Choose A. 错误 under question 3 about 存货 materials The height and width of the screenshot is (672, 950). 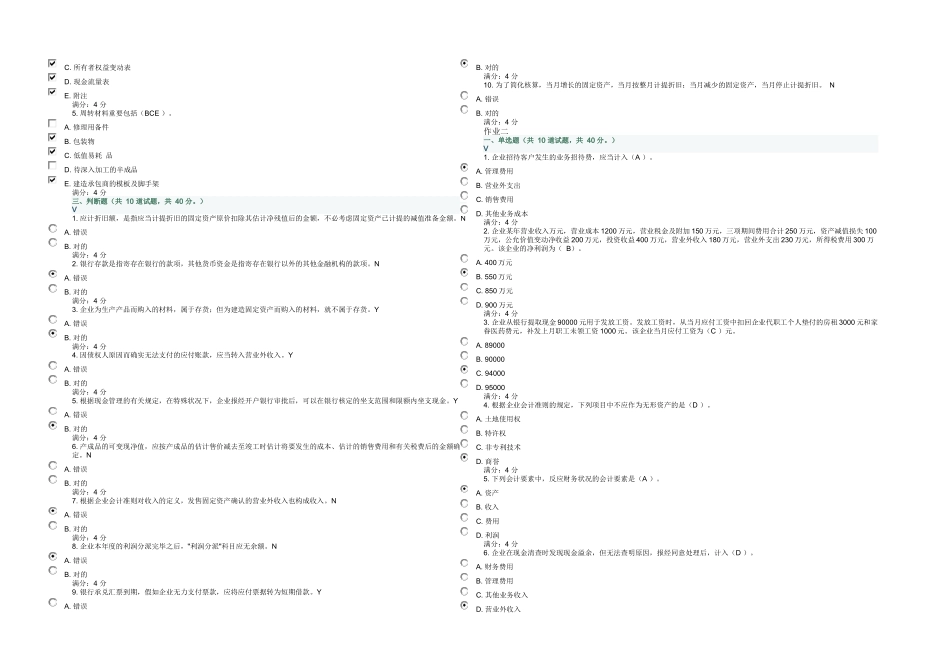[53, 319]
